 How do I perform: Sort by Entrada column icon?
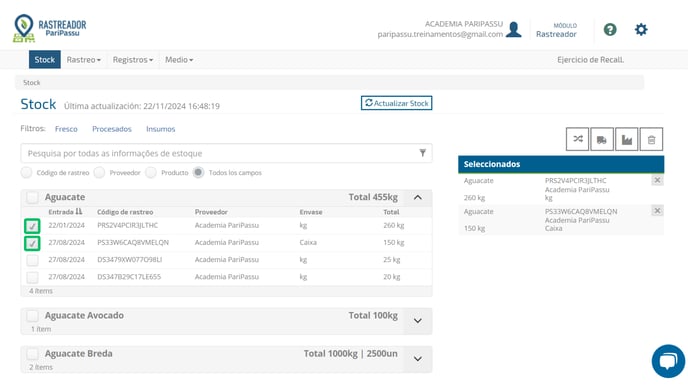[x=79, y=211]
